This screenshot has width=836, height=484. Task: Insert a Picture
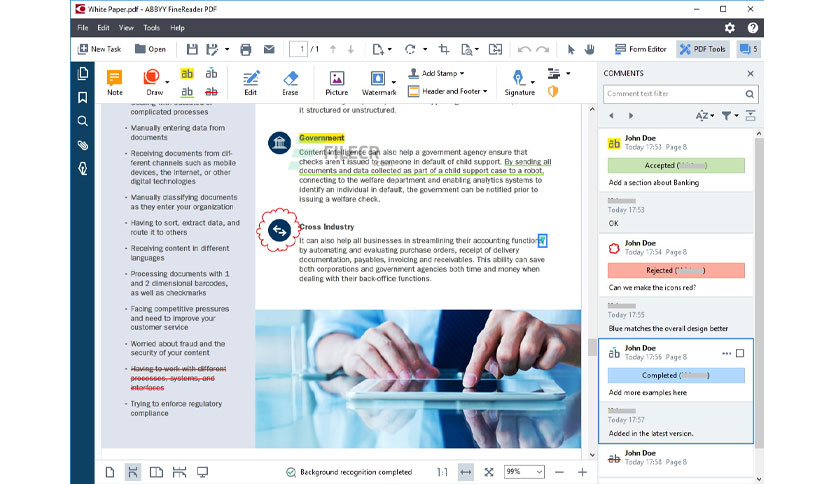point(336,83)
